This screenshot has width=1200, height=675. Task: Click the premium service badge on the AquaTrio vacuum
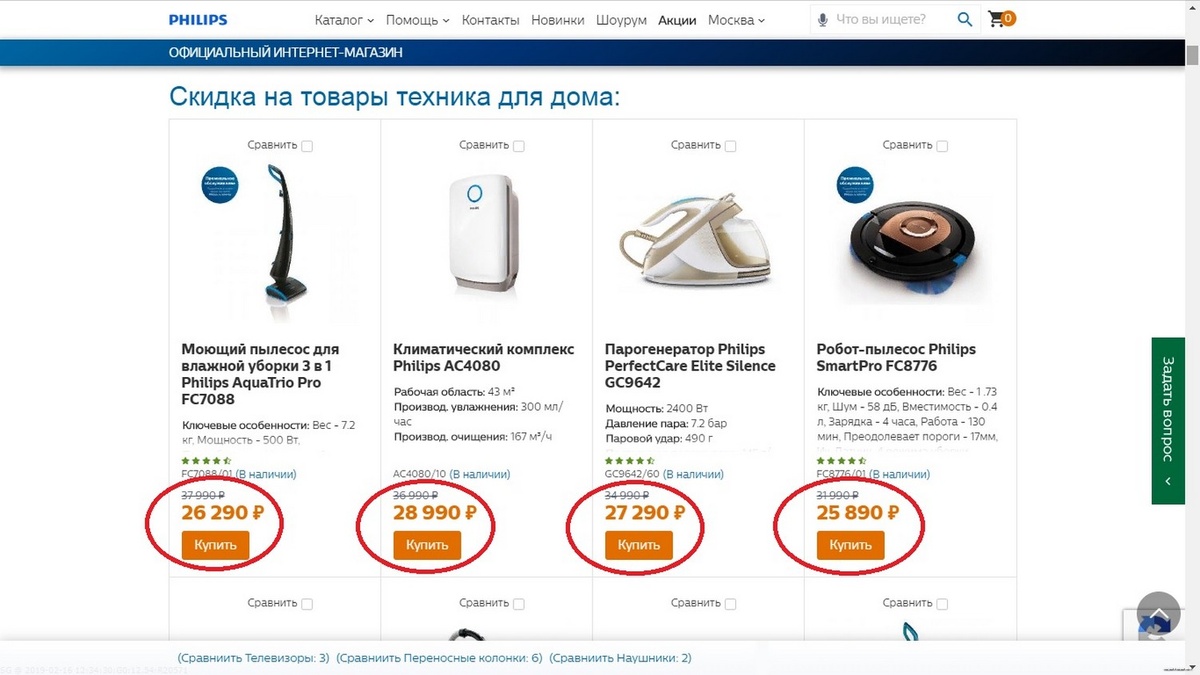[218, 185]
